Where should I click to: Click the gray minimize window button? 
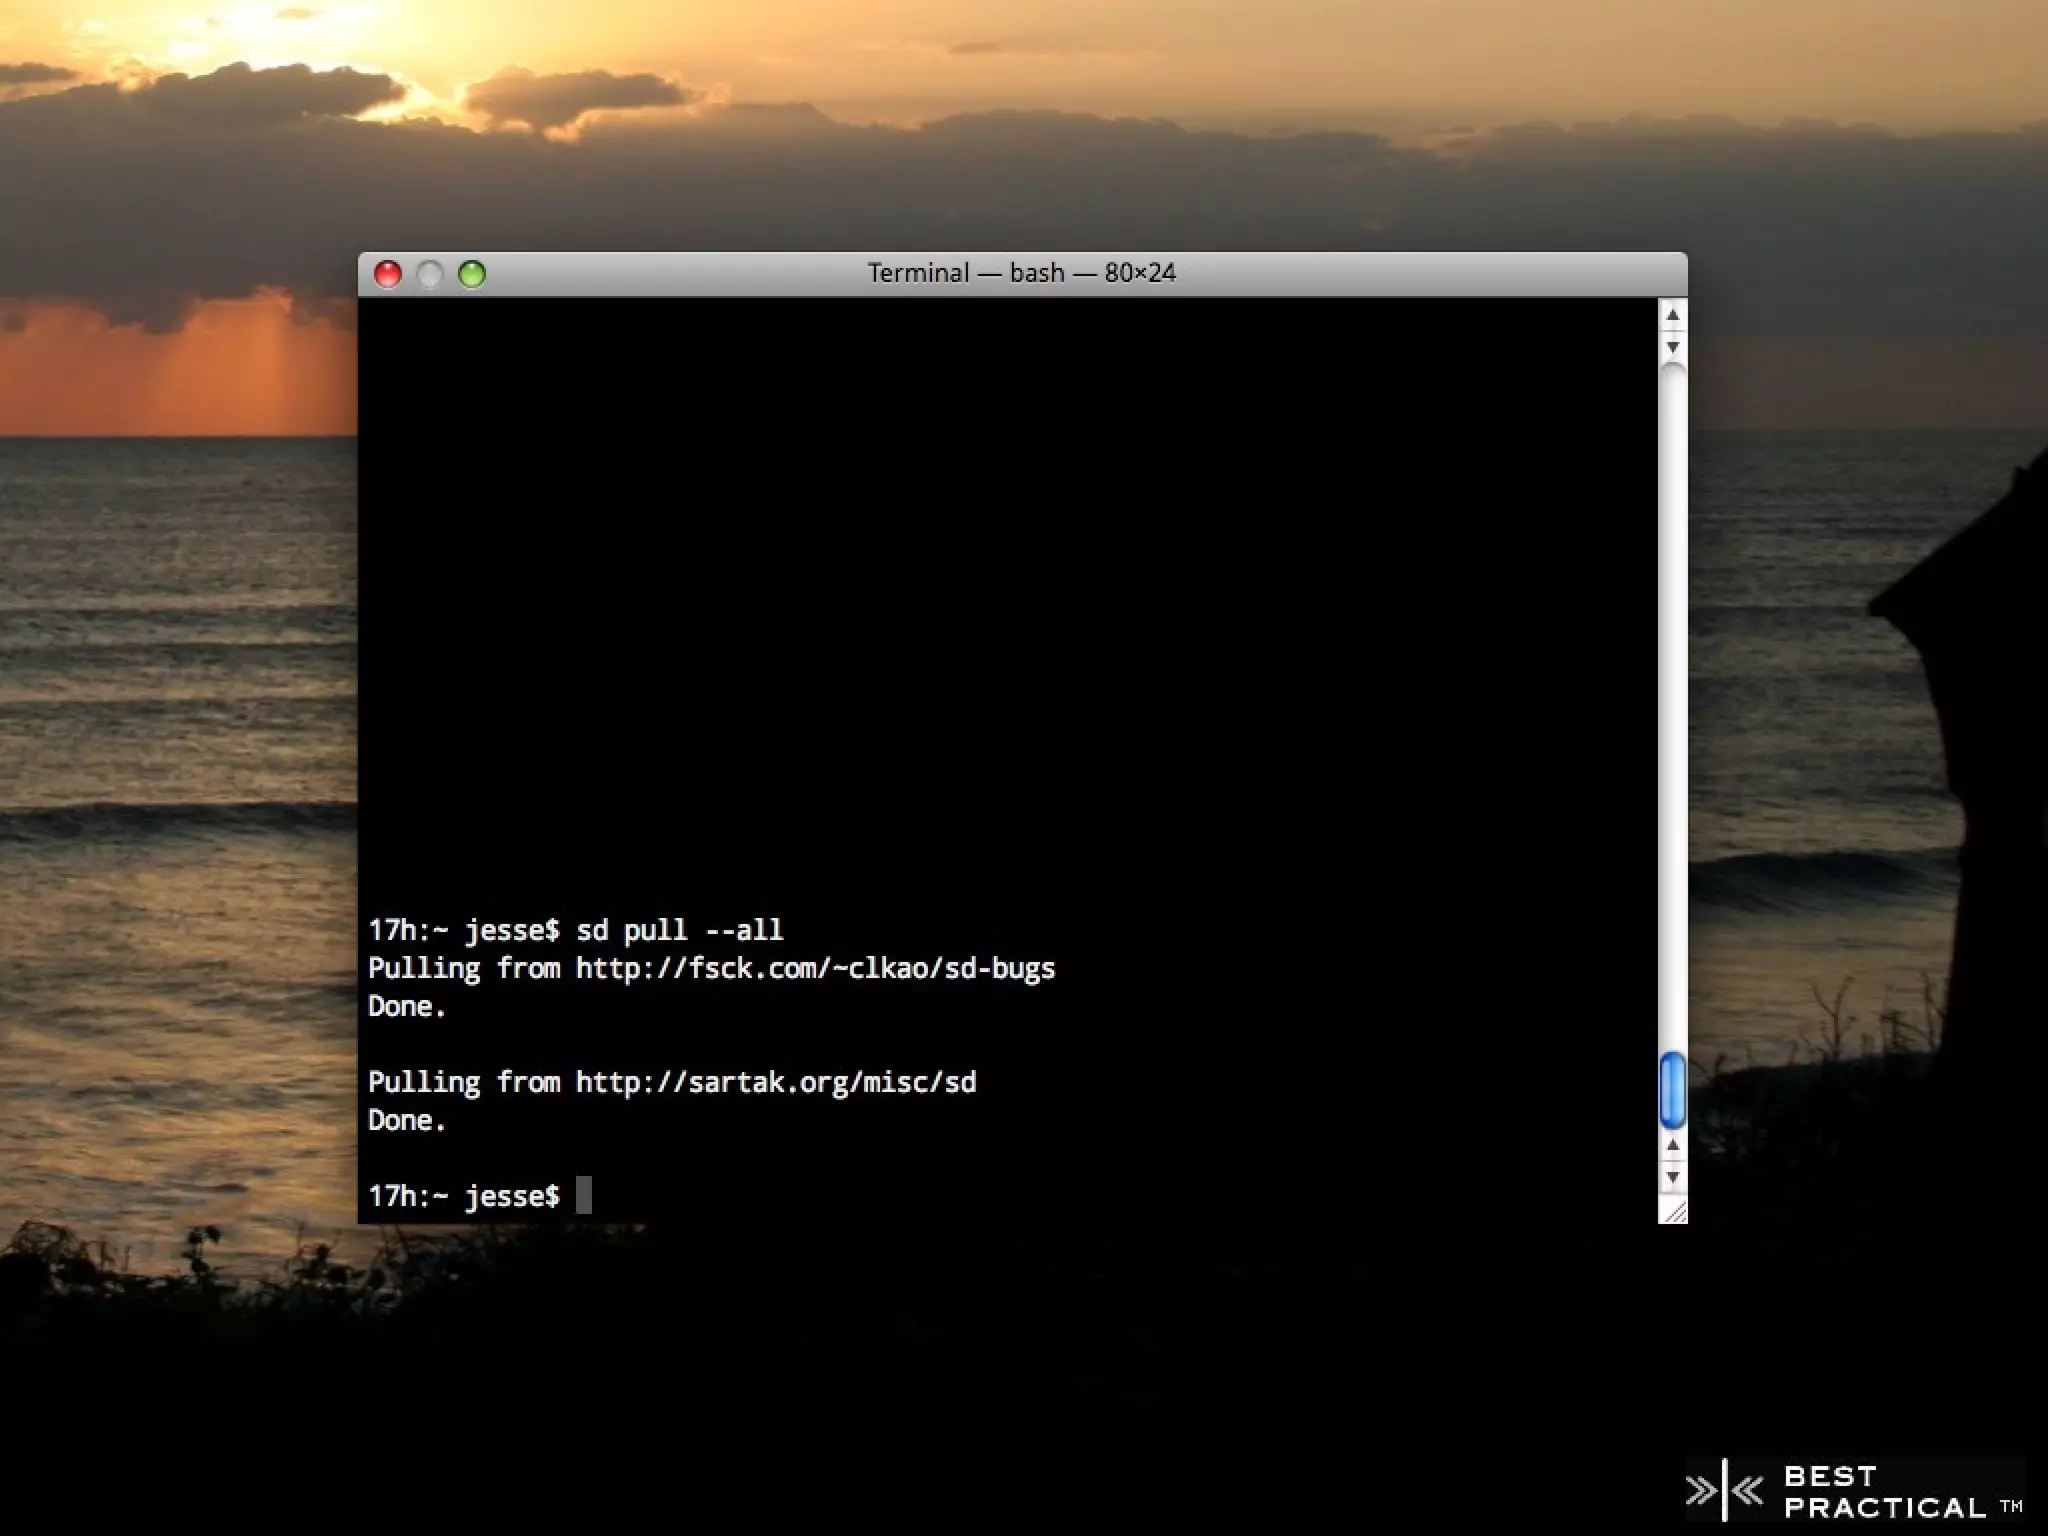click(429, 274)
